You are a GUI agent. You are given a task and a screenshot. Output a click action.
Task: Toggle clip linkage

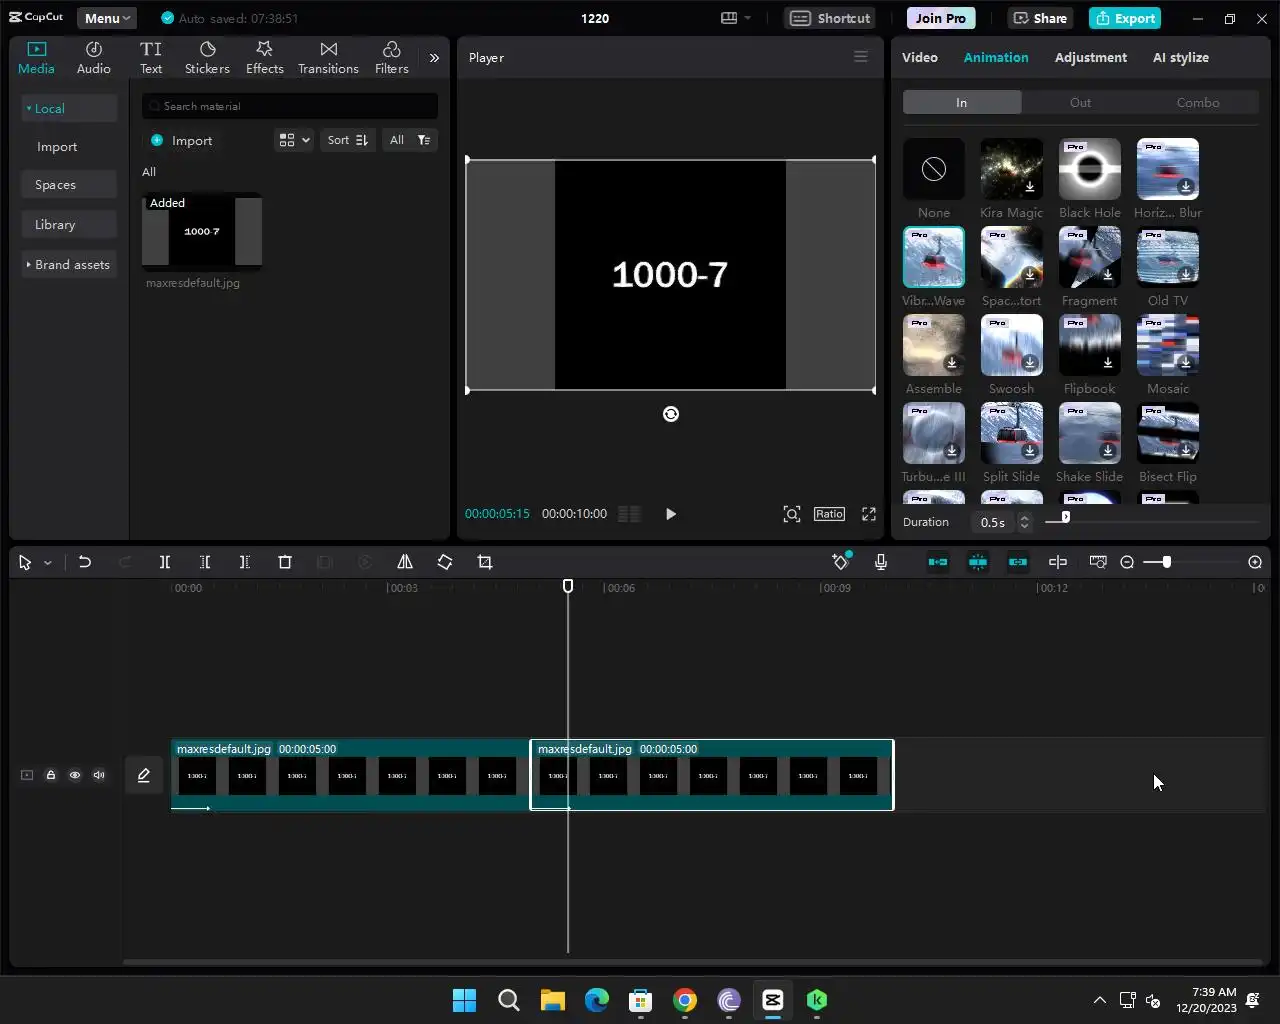1018,562
